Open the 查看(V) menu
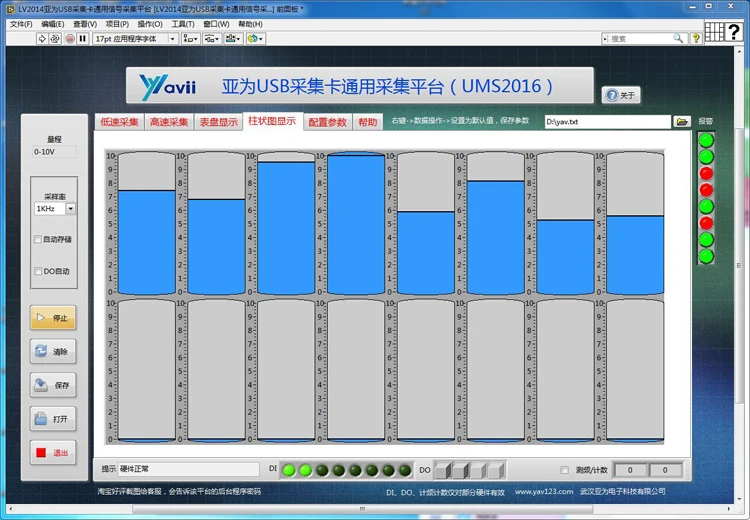This screenshot has width=750, height=520. point(85,24)
